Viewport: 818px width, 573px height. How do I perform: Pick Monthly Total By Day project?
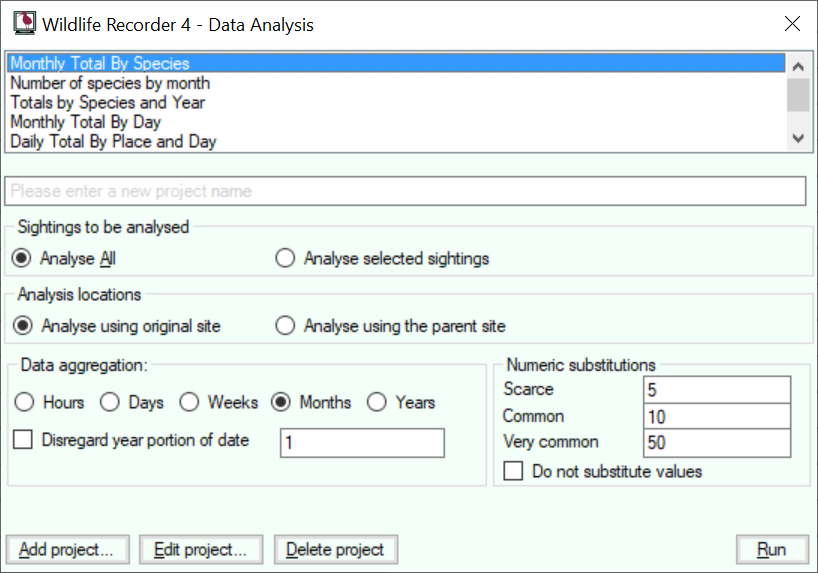pyautogui.click(x=396, y=122)
